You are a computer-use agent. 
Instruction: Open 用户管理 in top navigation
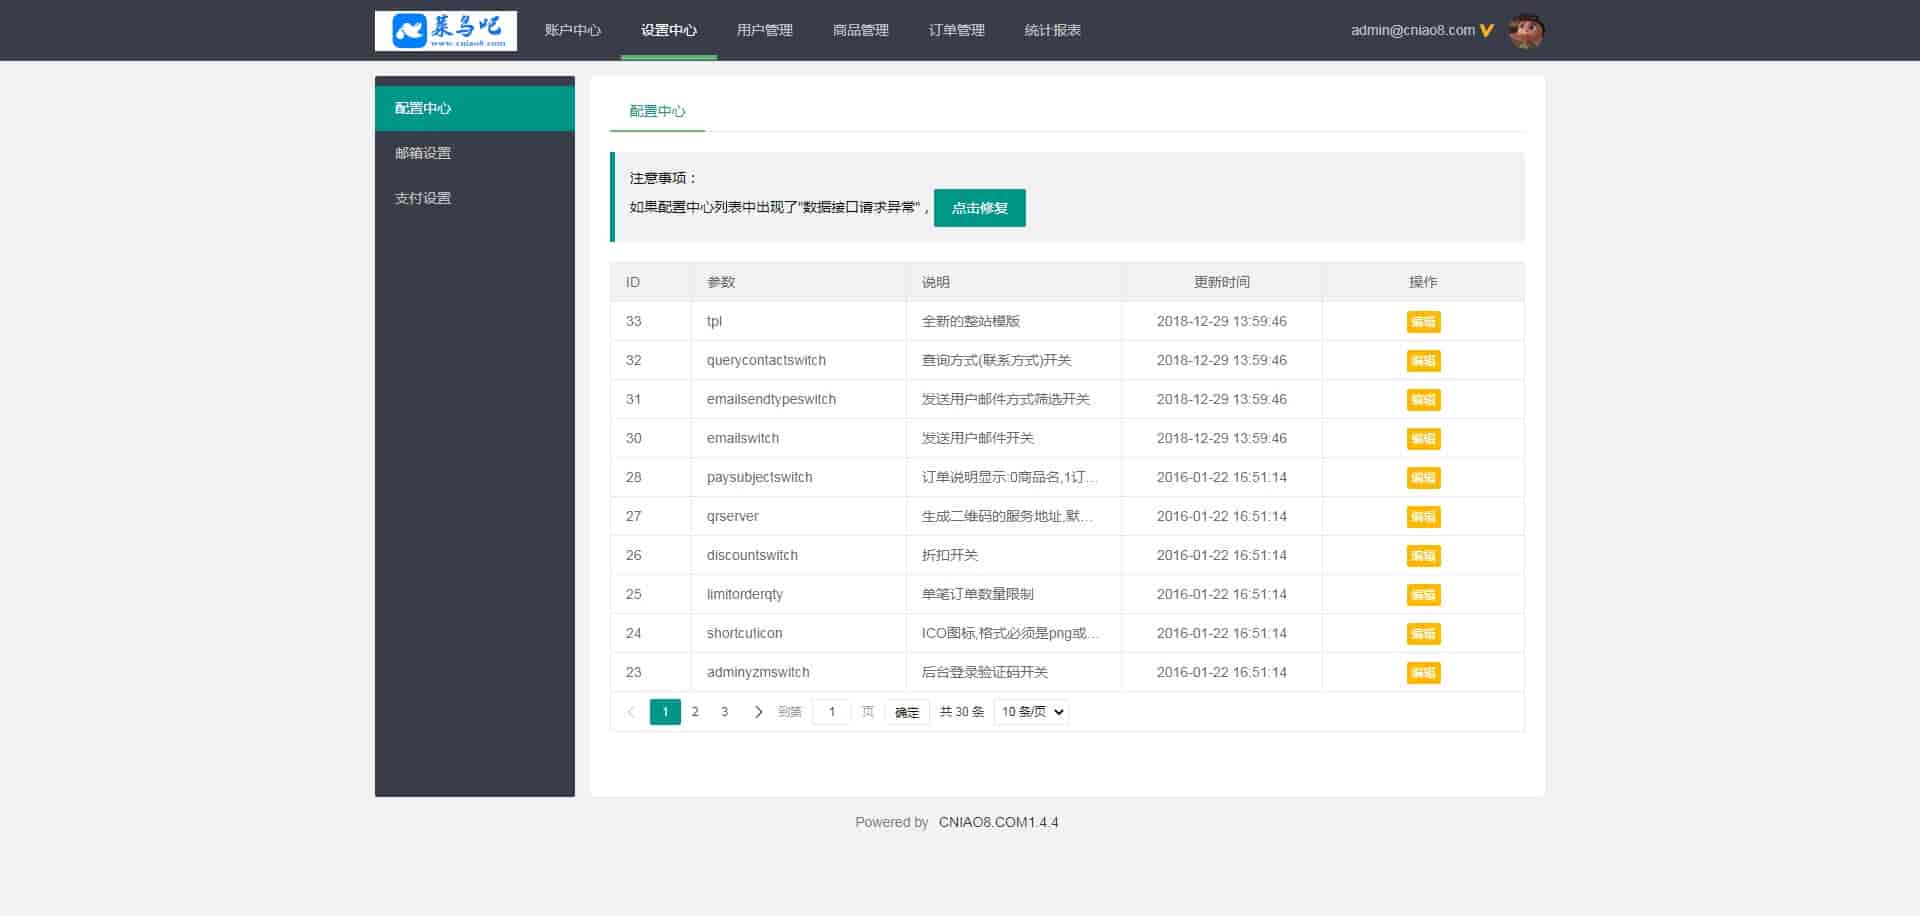tap(764, 30)
